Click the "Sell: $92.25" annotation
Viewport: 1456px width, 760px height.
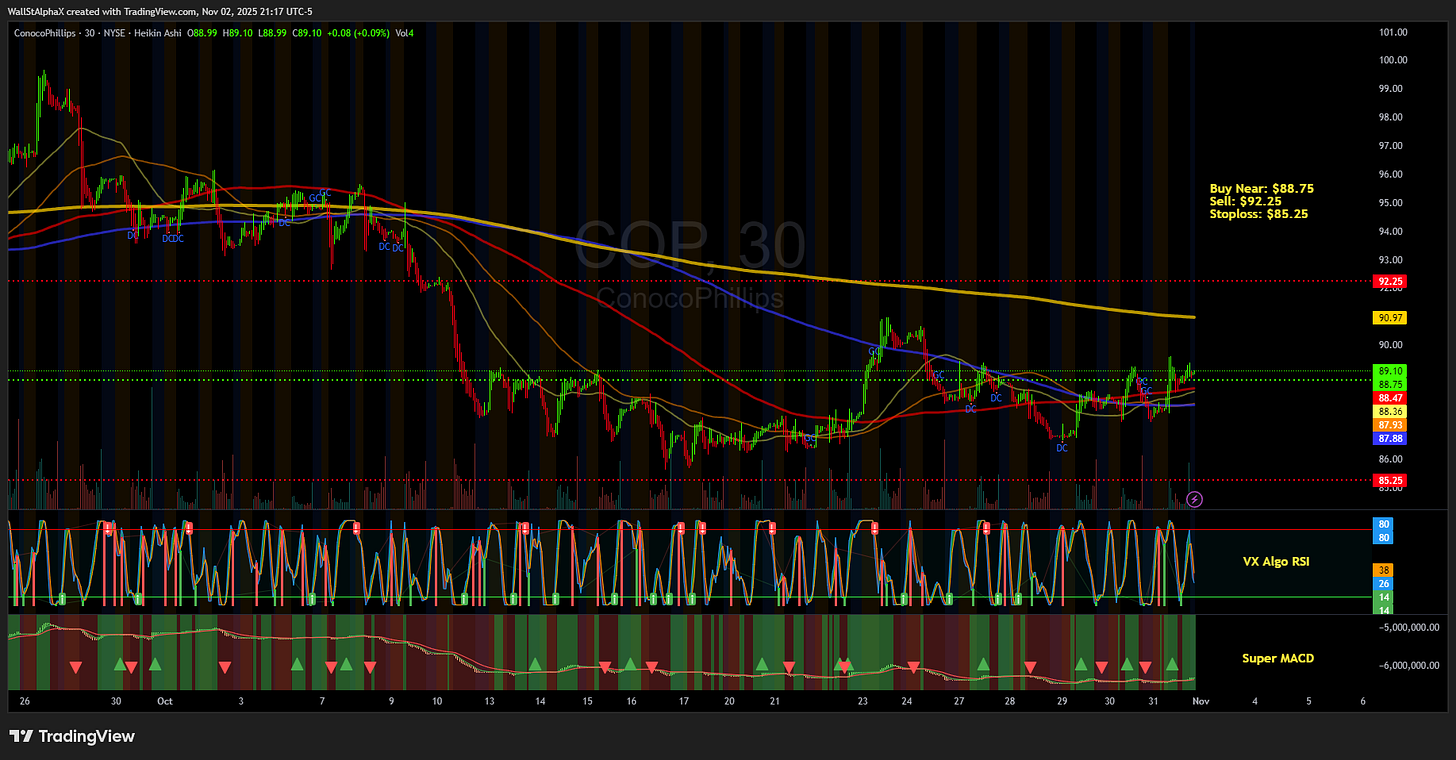[1245, 201]
